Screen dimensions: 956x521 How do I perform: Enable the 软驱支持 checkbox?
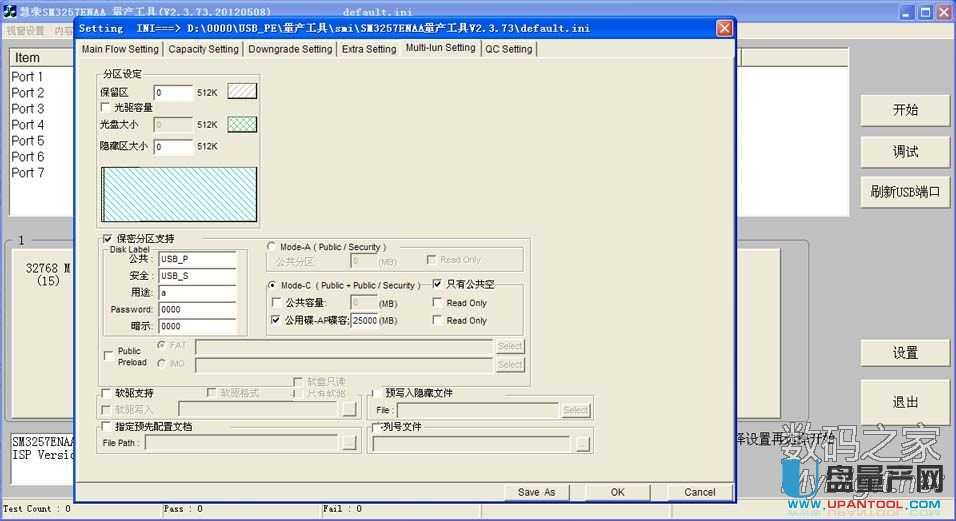pos(106,393)
